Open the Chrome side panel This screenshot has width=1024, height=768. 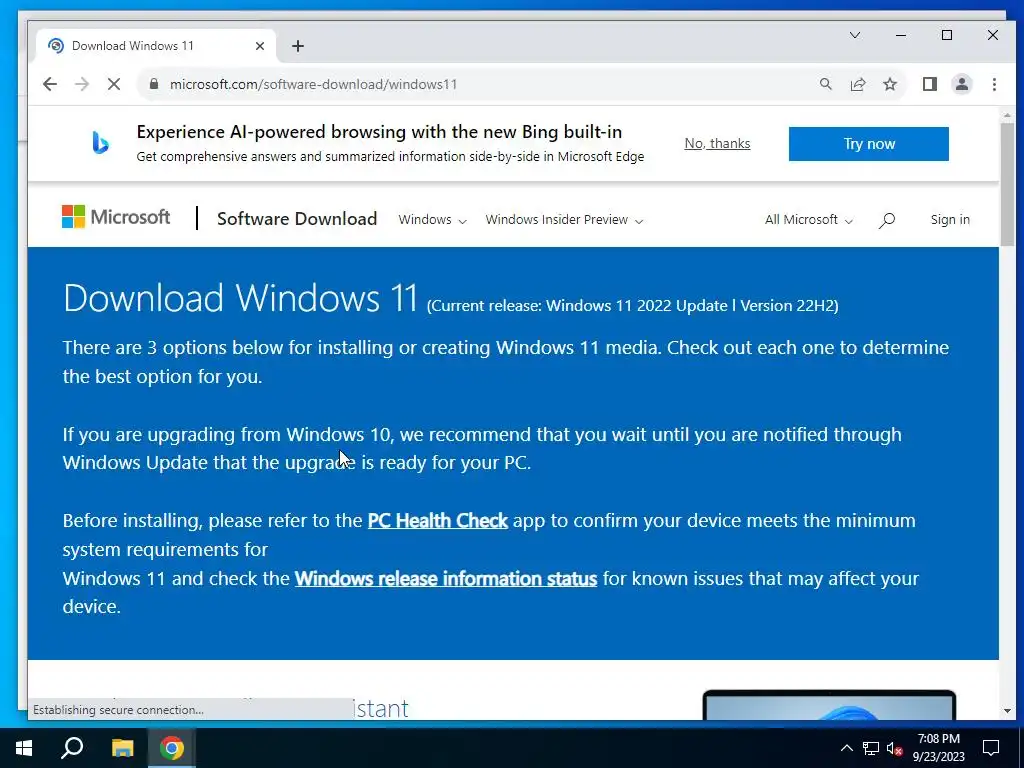[929, 84]
